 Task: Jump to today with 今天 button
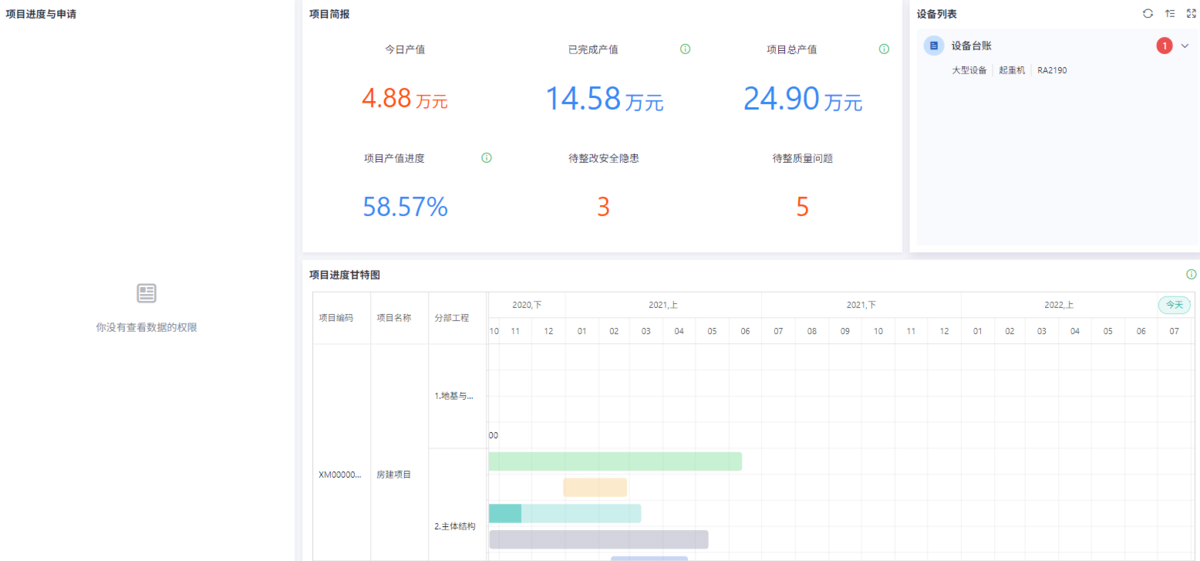point(1174,305)
